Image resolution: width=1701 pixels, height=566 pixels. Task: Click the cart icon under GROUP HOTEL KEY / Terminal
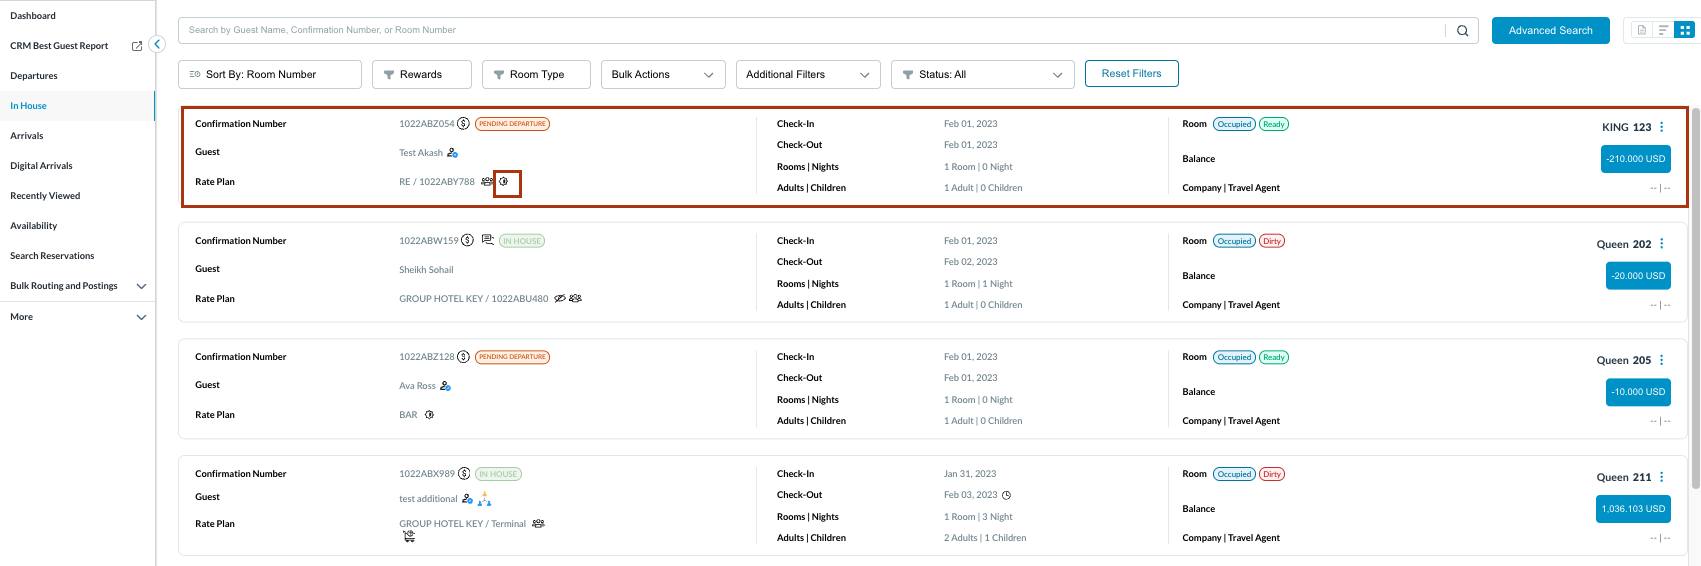click(409, 537)
